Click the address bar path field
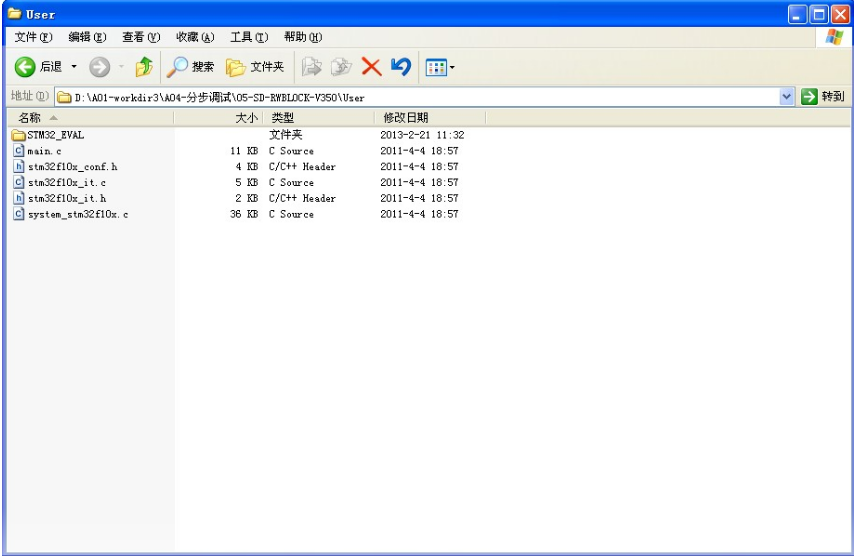The image size is (856, 557). tap(400, 97)
